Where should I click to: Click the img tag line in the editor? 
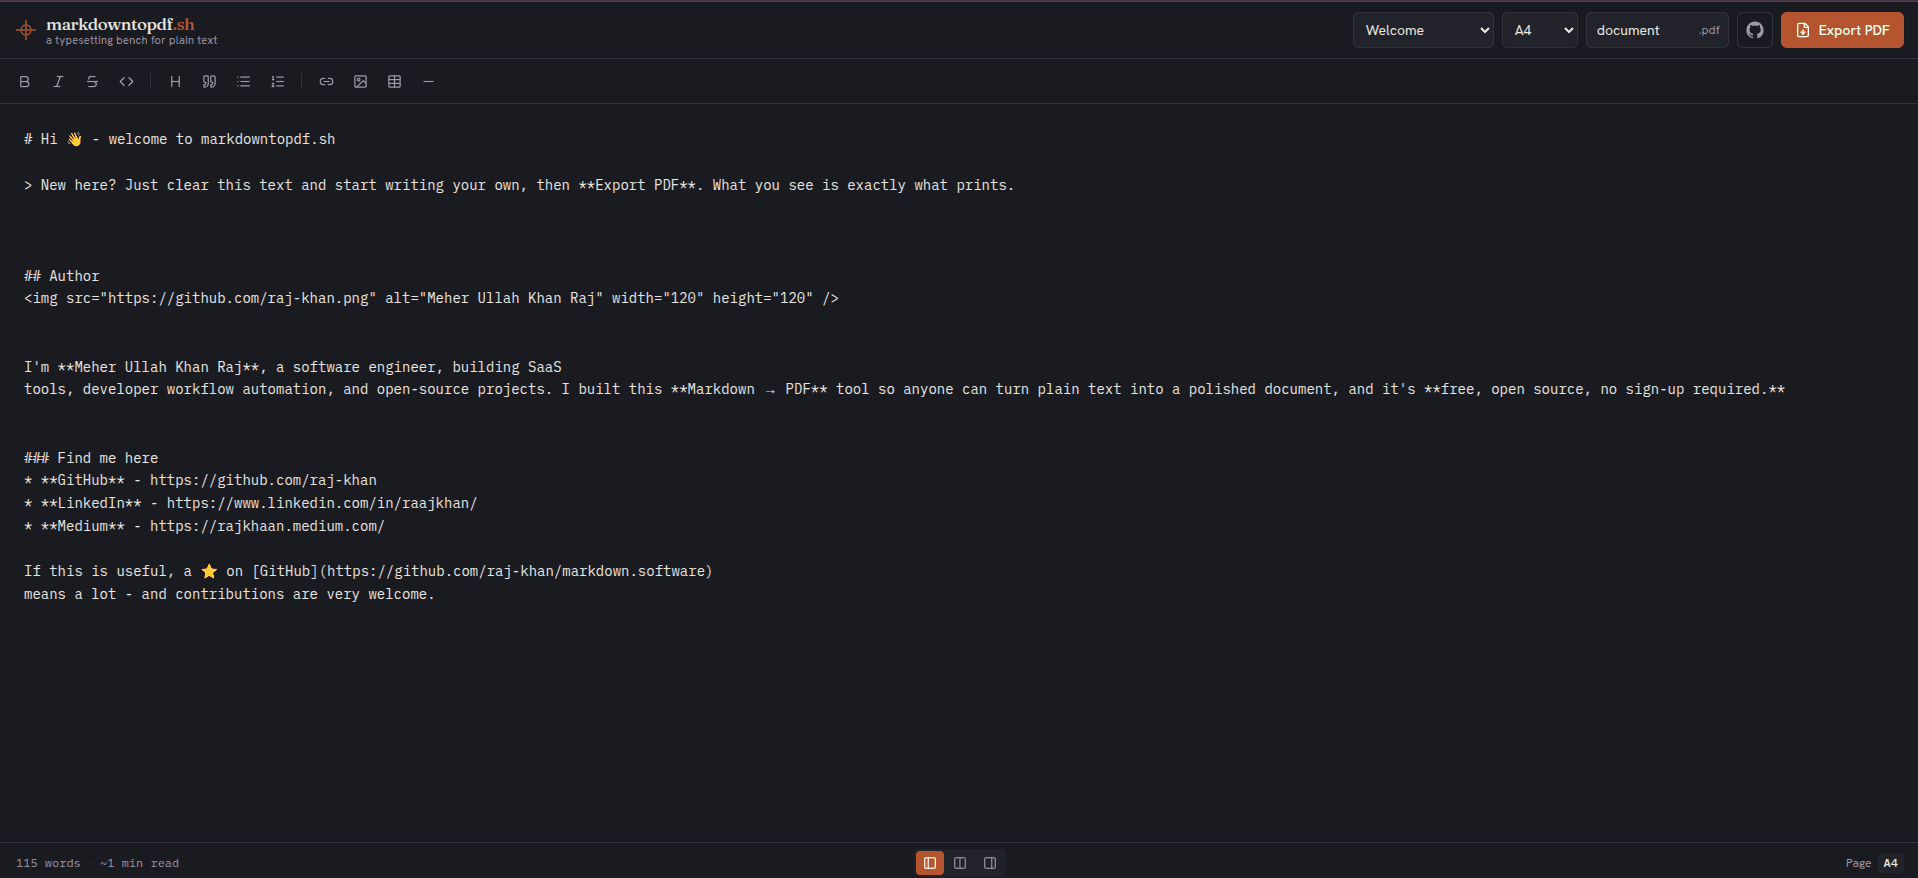pos(431,298)
